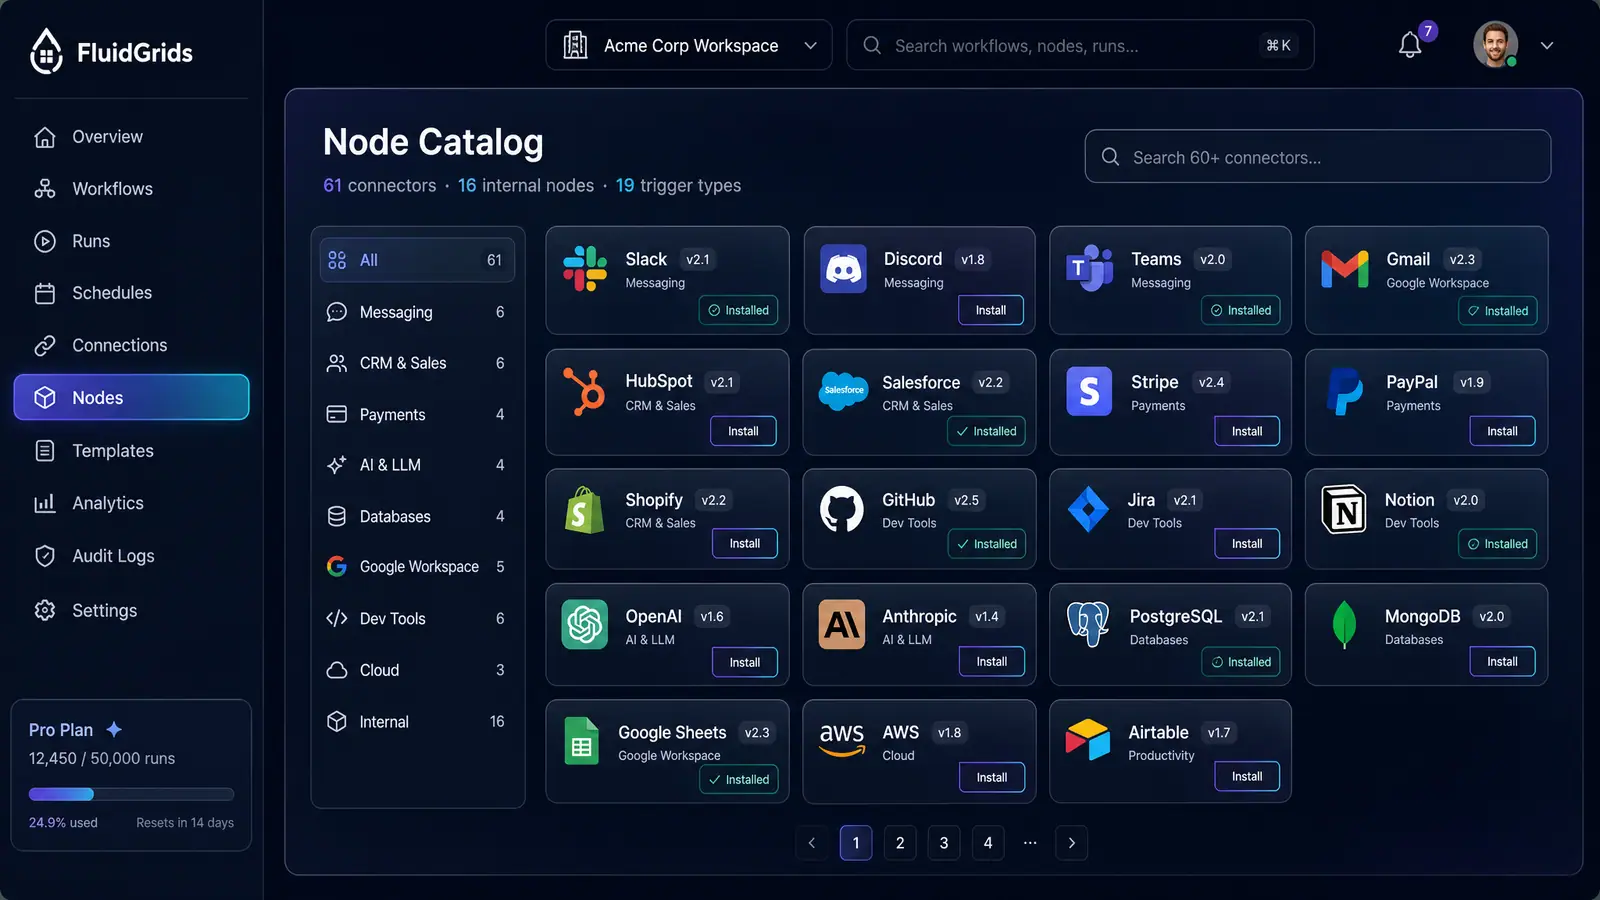Focus the Search workflows, nodes, runs field
This screenshot has height=900, width=1600.
tap(1080, 45)
